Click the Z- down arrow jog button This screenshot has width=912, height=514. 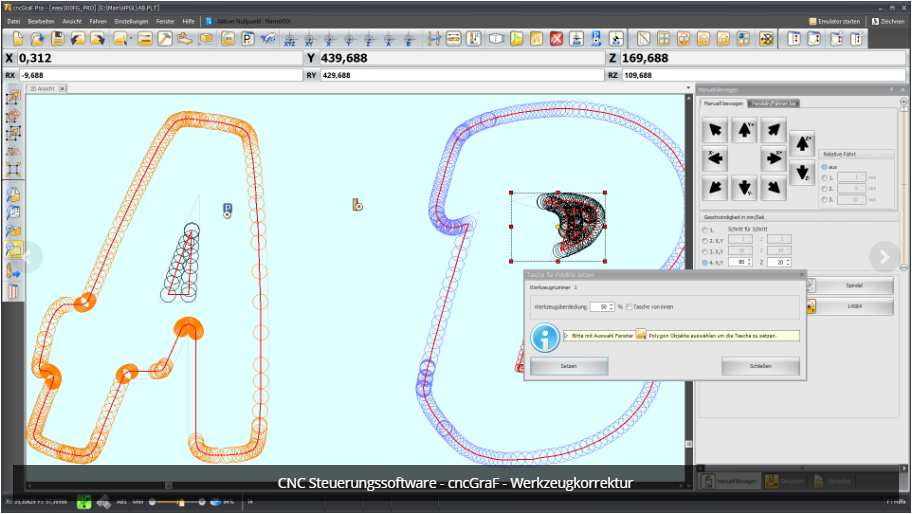pos(802,173)
